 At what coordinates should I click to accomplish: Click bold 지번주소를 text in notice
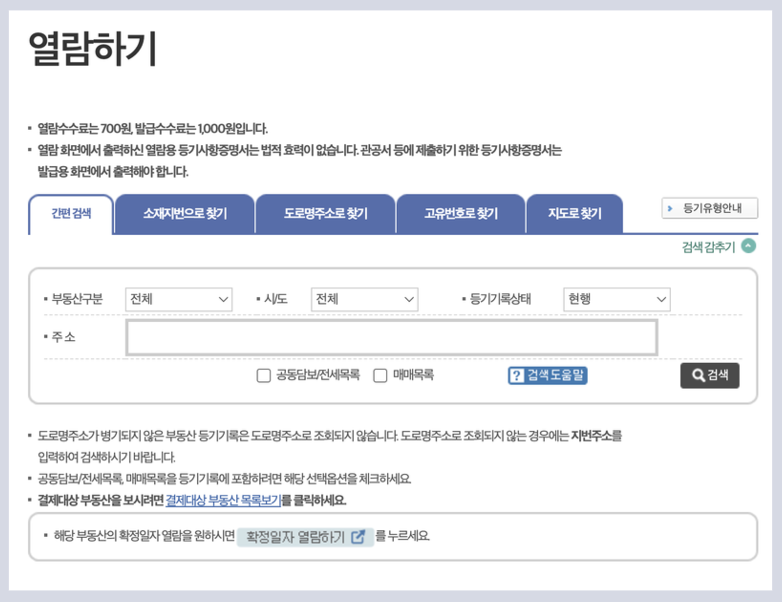click(x=596, y=436)
